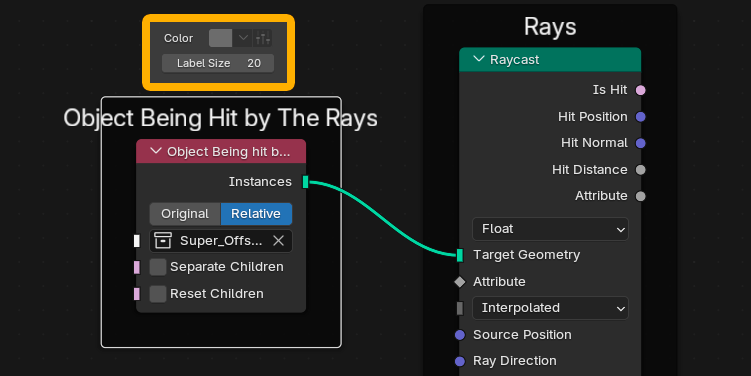Enable the Reset Children checkbox

pos(158,294)
